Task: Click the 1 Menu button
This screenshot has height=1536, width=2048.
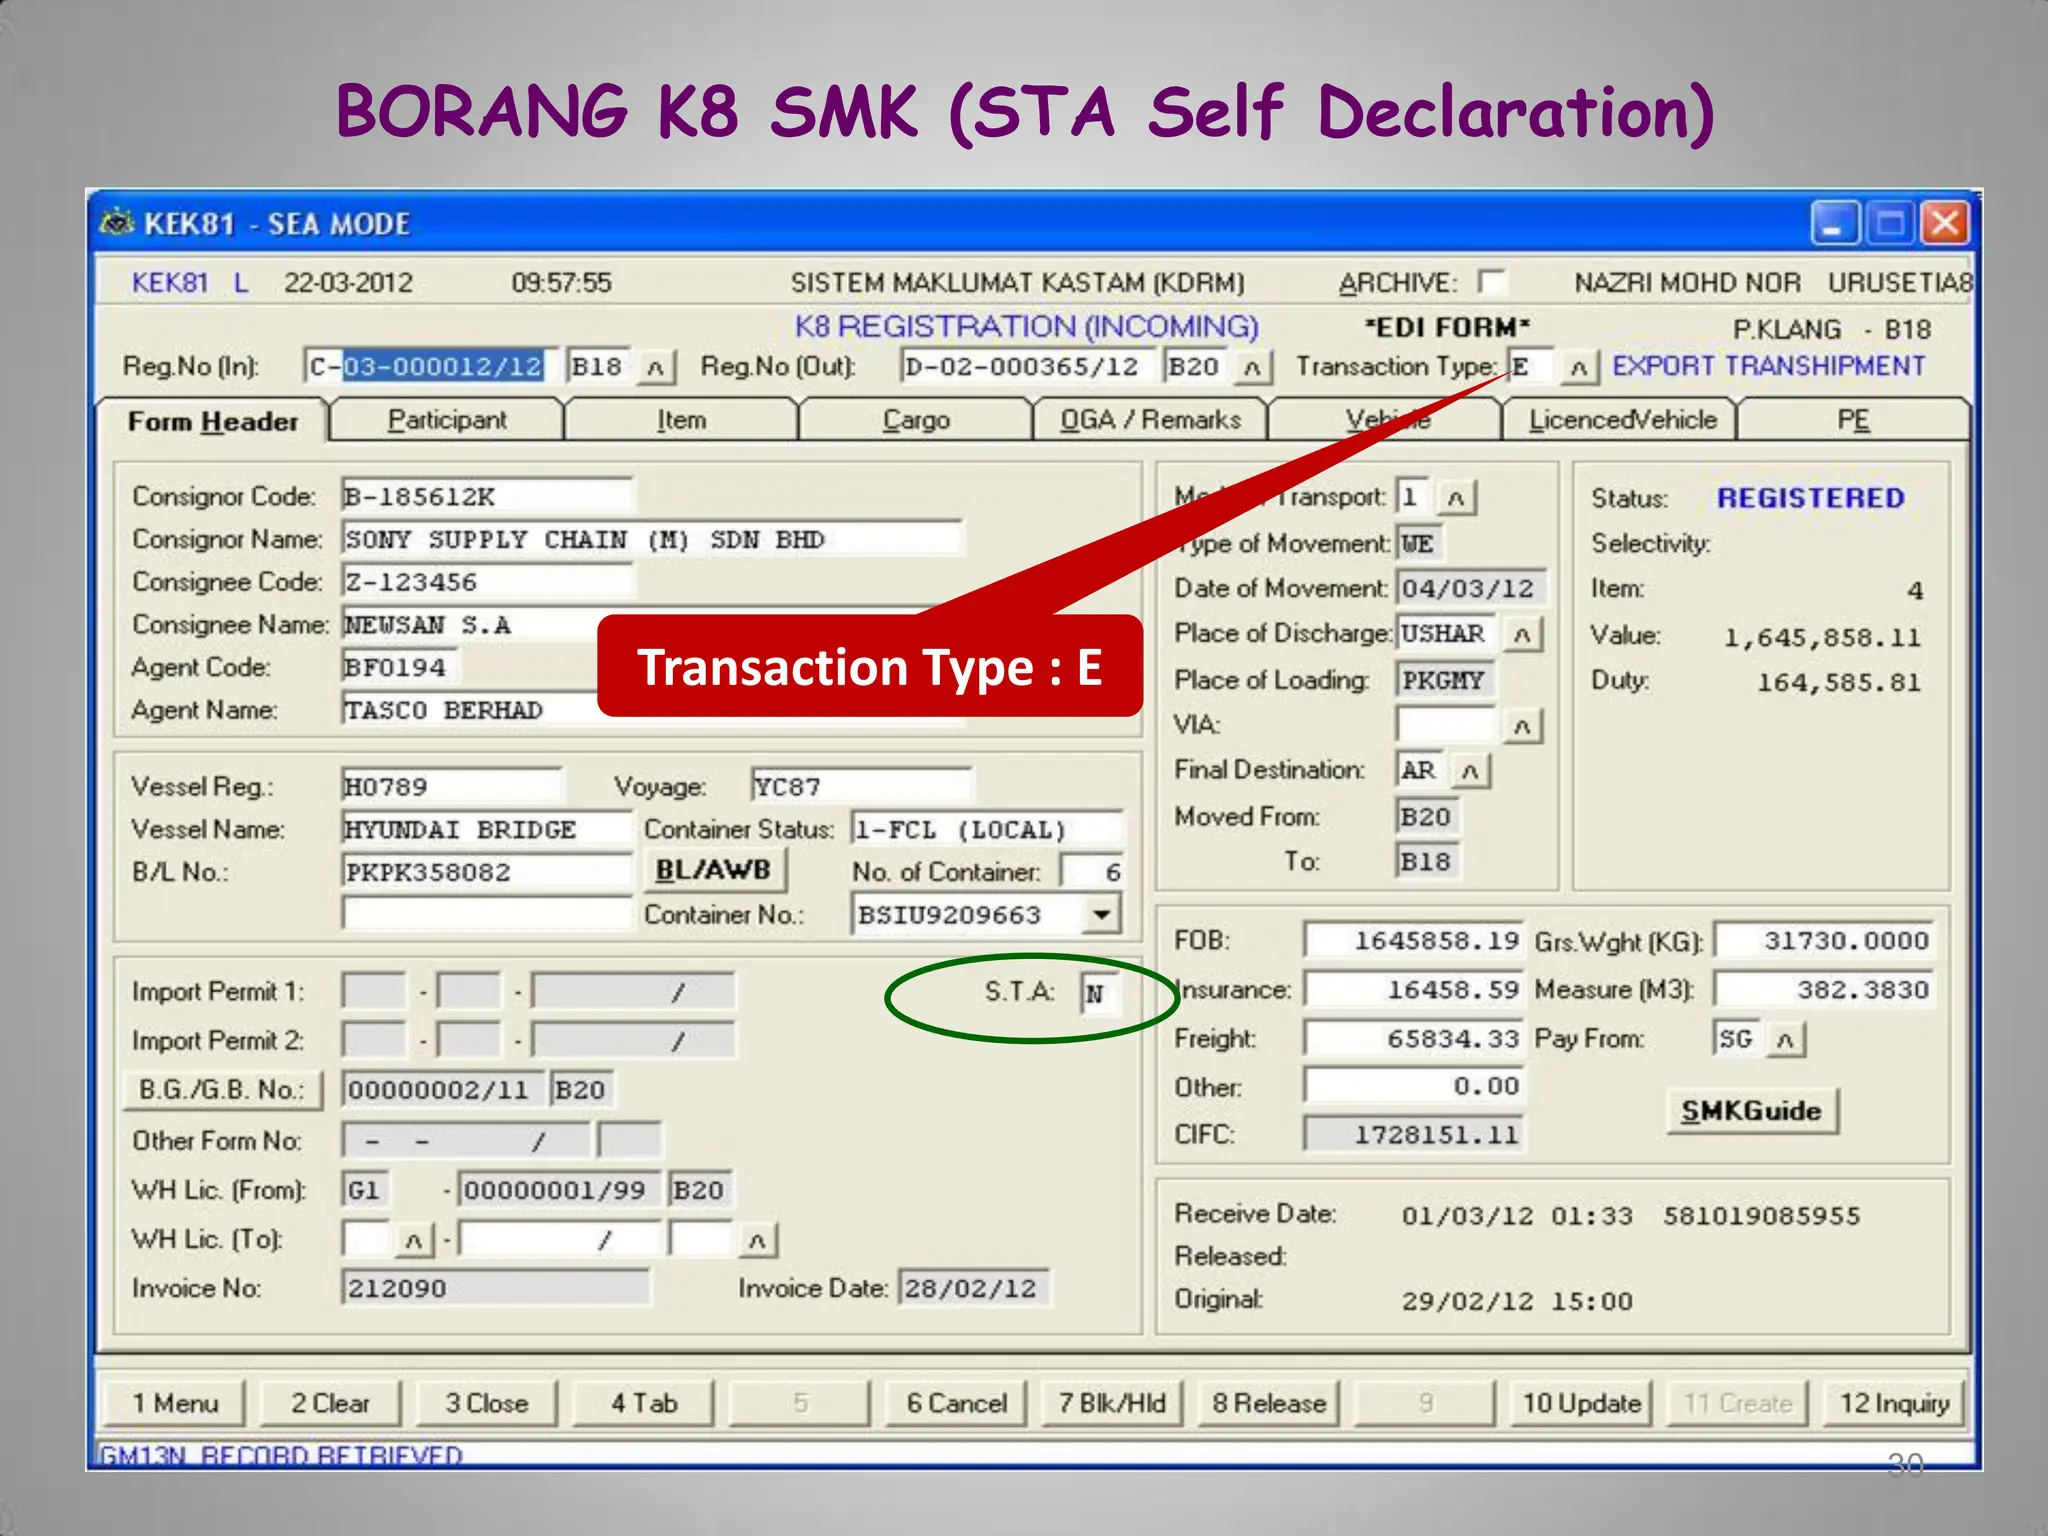Action: (175, 1403)
